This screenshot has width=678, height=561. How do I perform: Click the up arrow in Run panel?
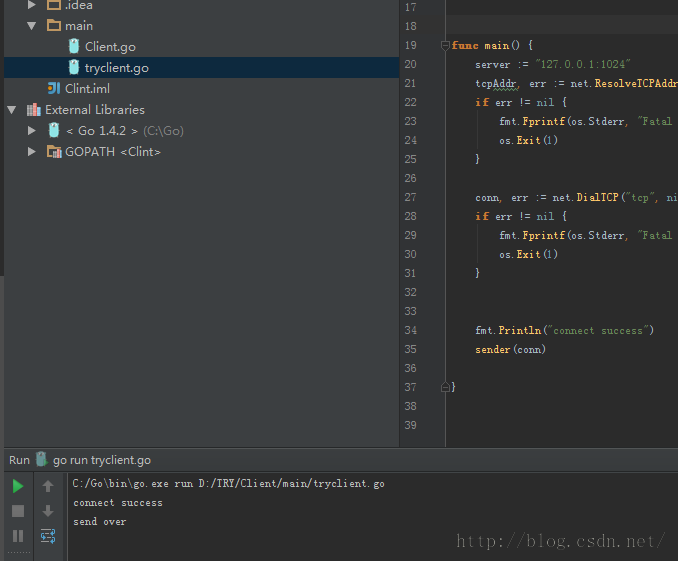(x=48, y=486)
